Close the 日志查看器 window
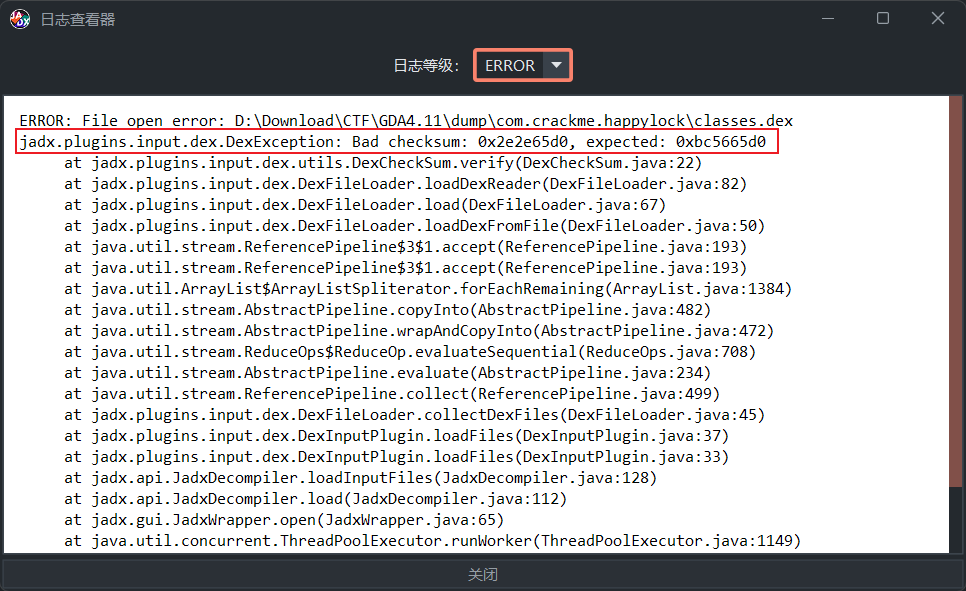 tap(938, 18)
